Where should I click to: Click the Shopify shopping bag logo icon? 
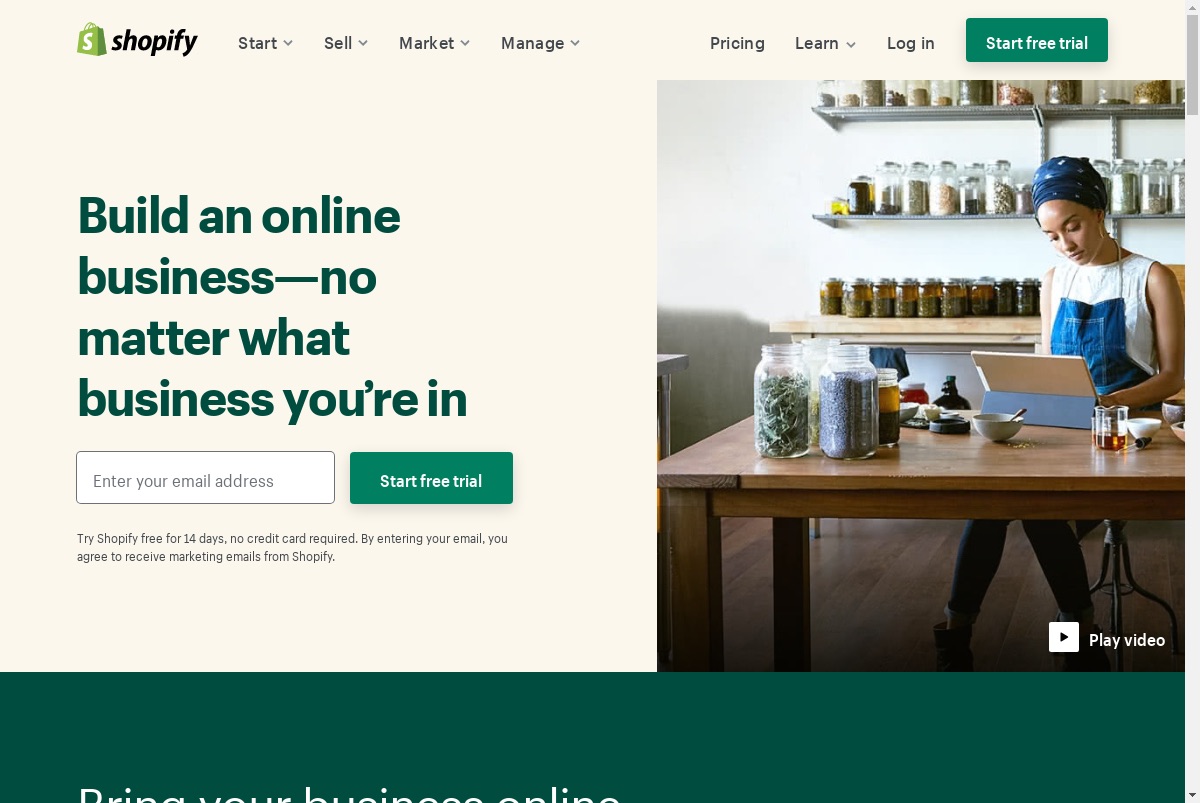(x=92, y=40)
